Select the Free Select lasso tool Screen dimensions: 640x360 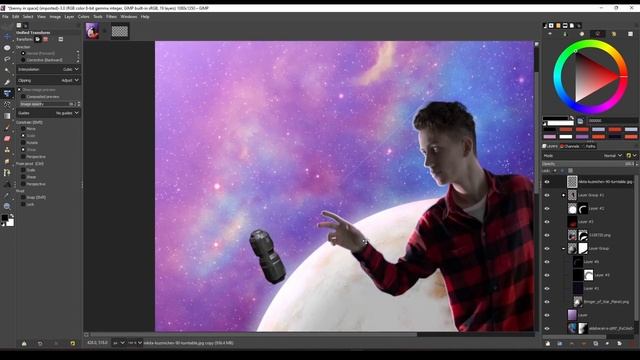(x=7, y=59)
